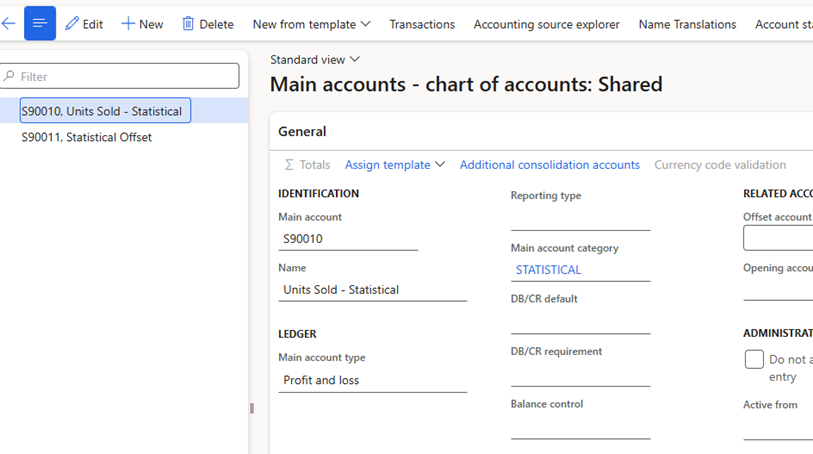Open Additional consolidation accounts link
Viewport: 813px width, 454px height.
[x=550, y=165]
